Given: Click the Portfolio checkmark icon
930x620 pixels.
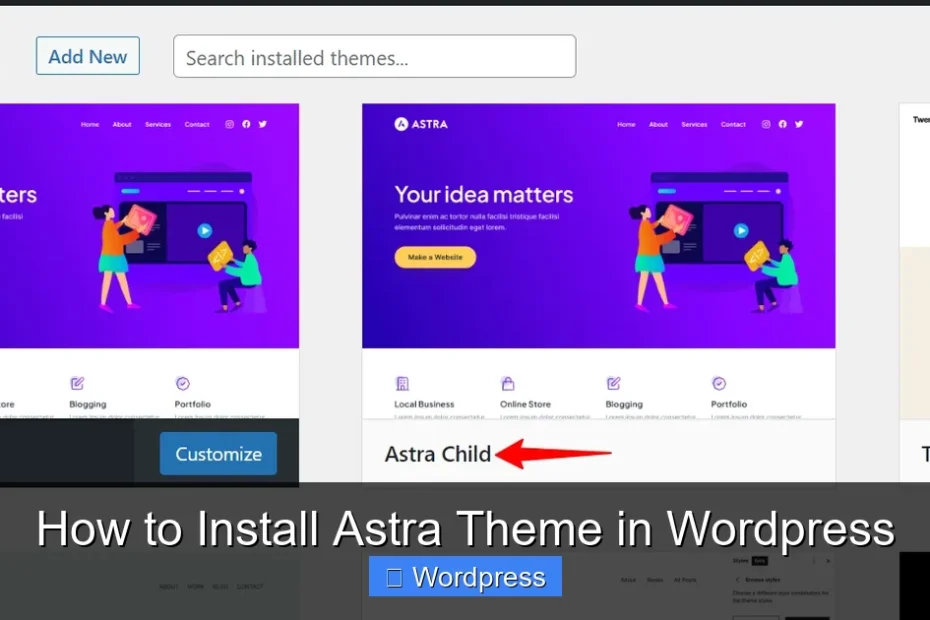Looking at the screenshot, I should pos(719,383).
